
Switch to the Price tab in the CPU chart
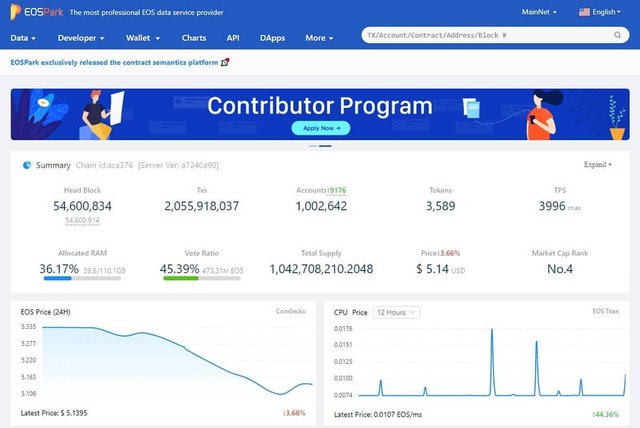pos(360,313)
